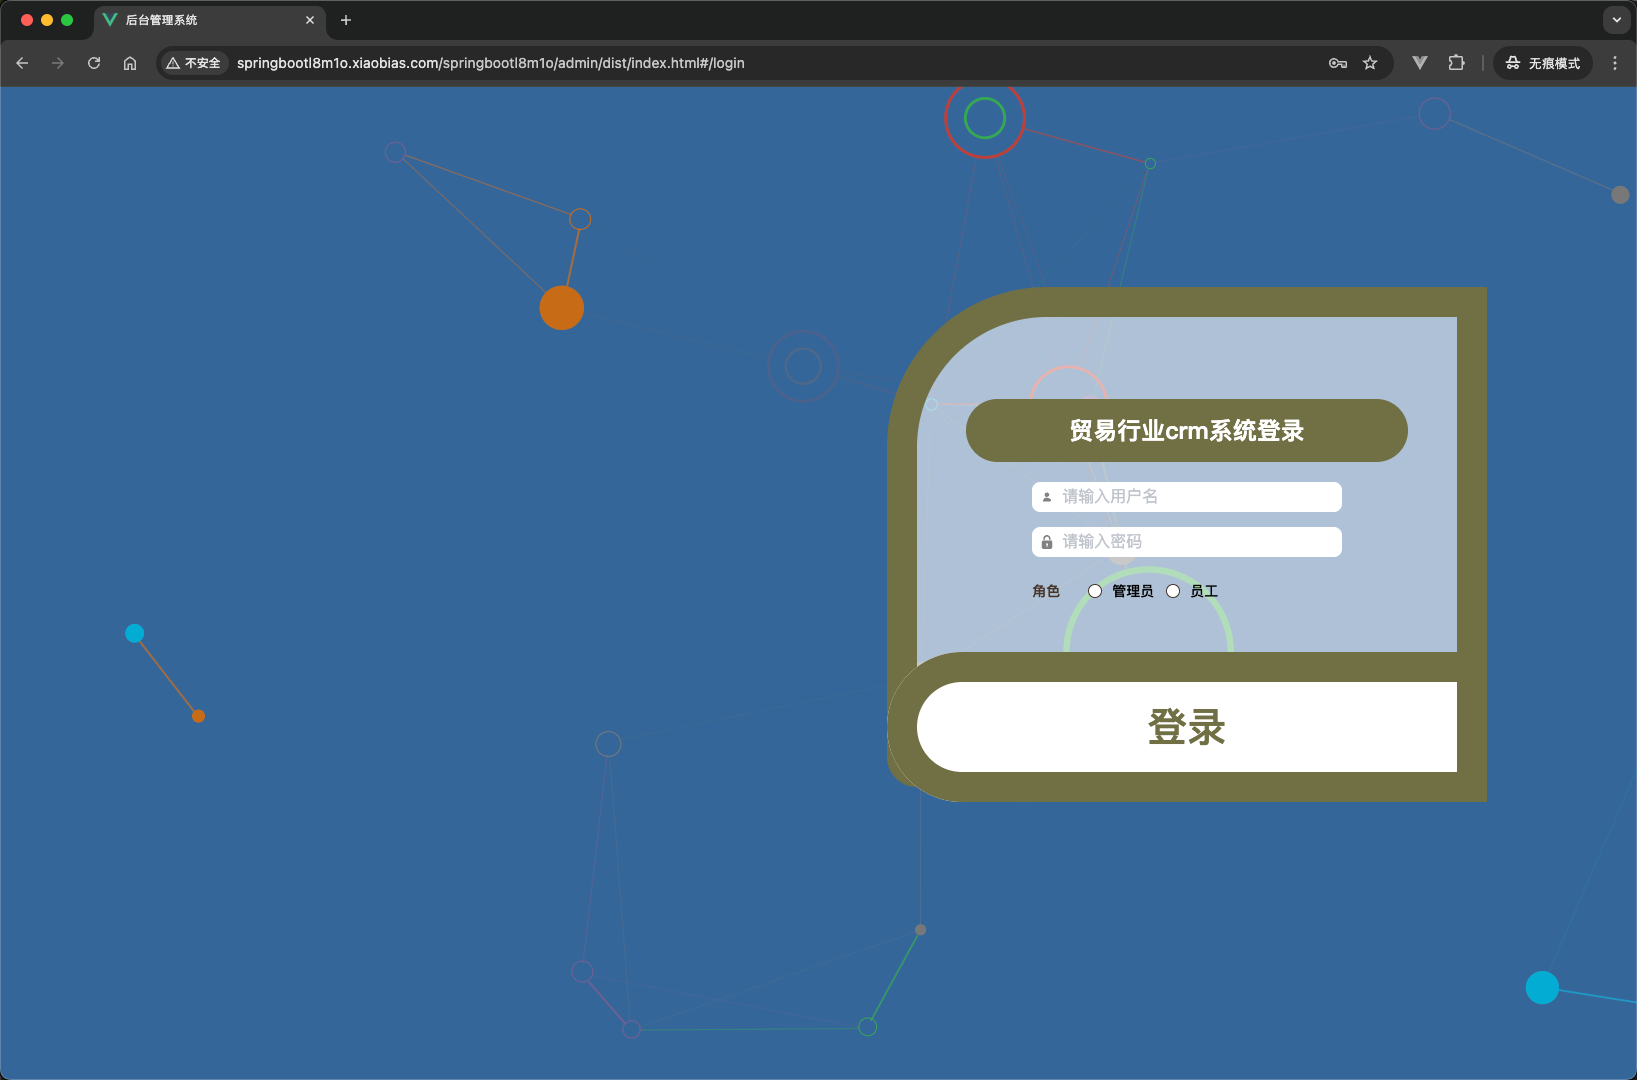Click the browser forward arrow
This screenshot has height=1080, width=1637.
point(58,63)
